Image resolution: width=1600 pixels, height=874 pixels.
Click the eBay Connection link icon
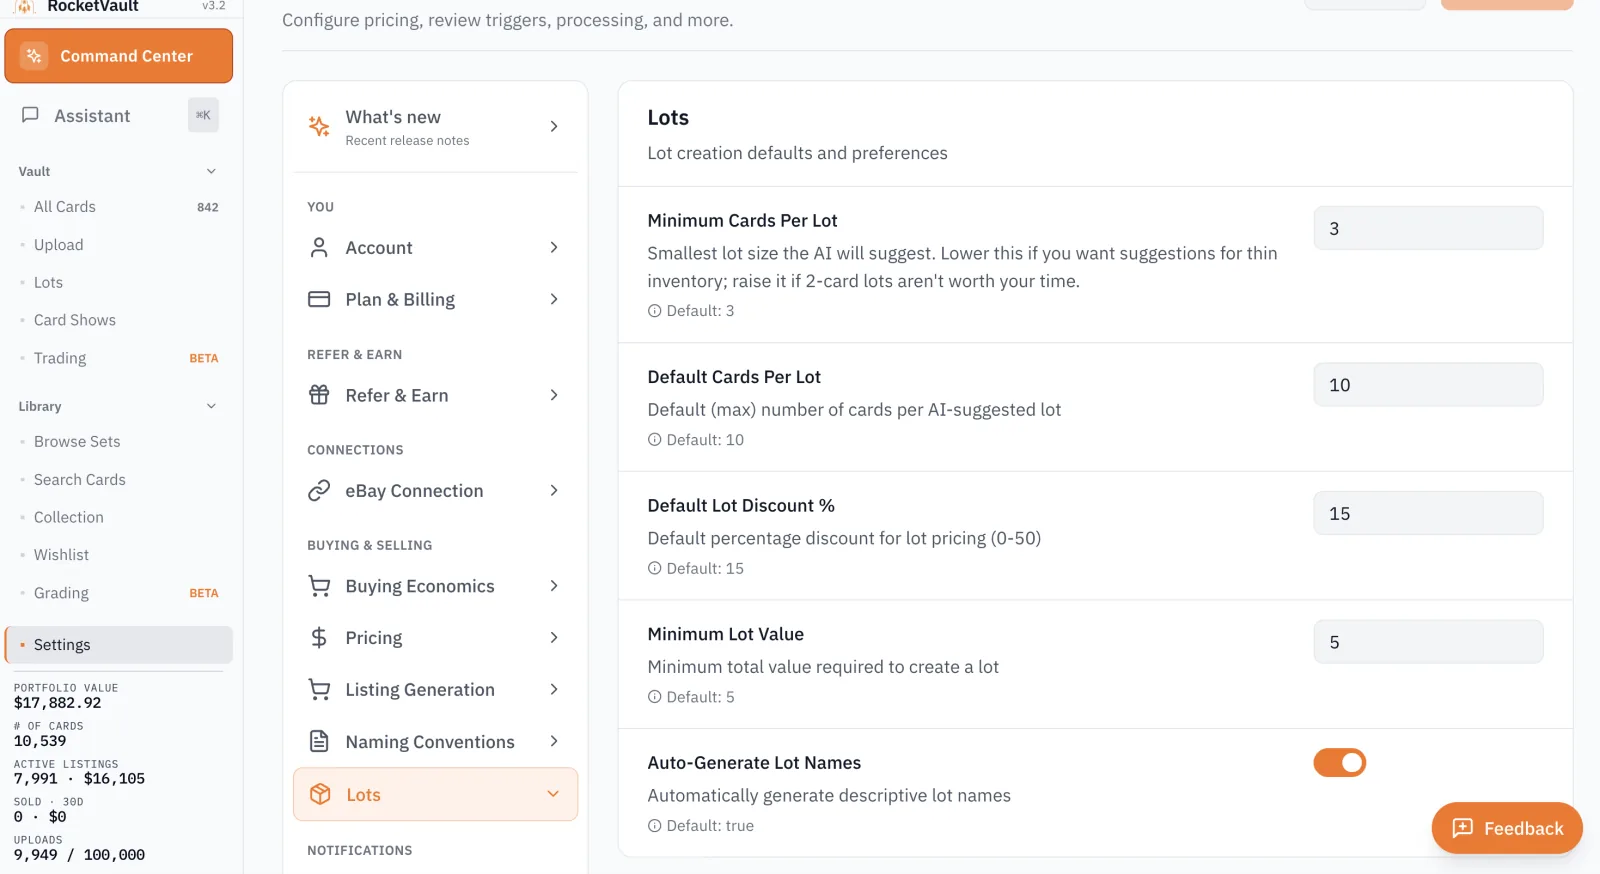[319, 490]
